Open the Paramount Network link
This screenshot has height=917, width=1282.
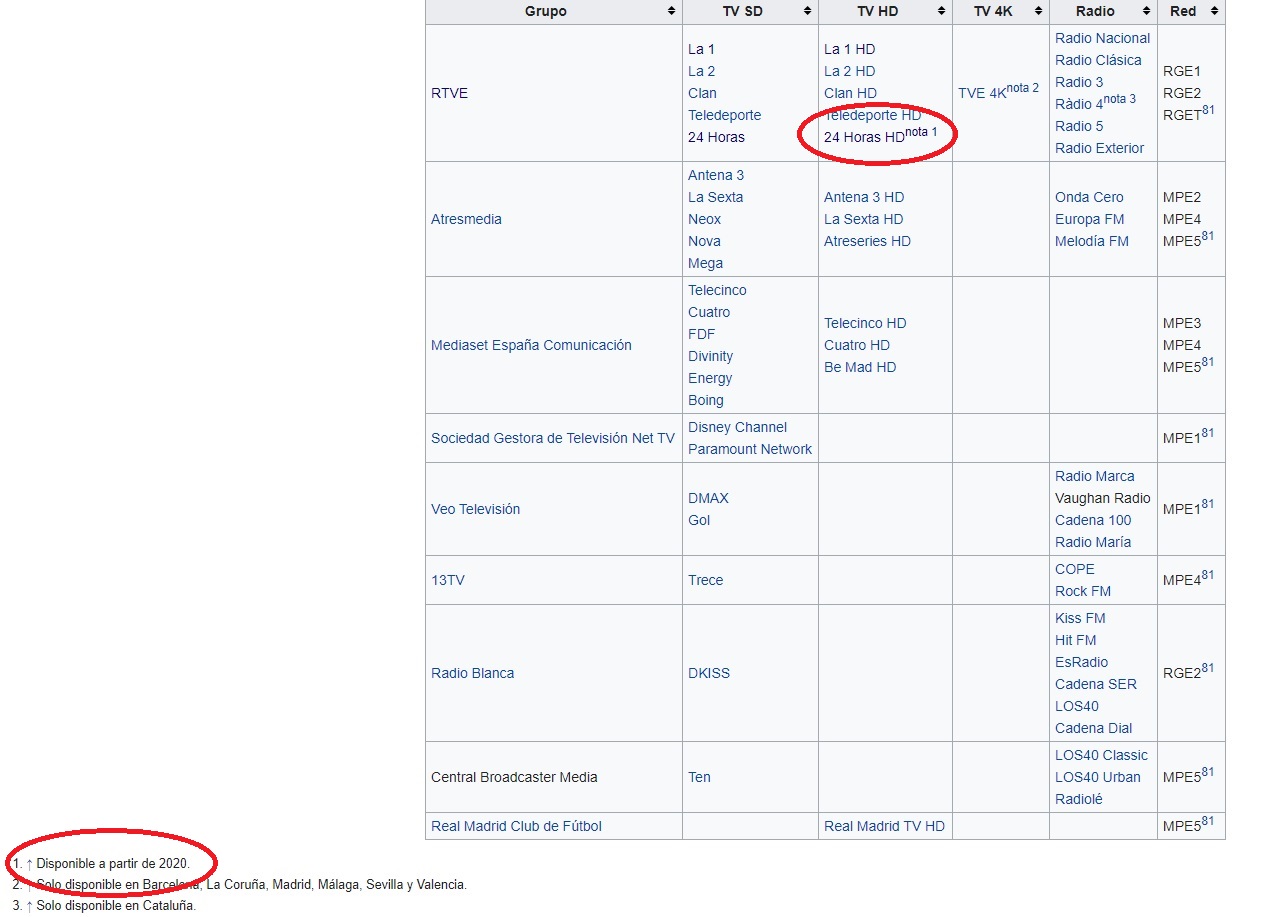coord(750,449)
